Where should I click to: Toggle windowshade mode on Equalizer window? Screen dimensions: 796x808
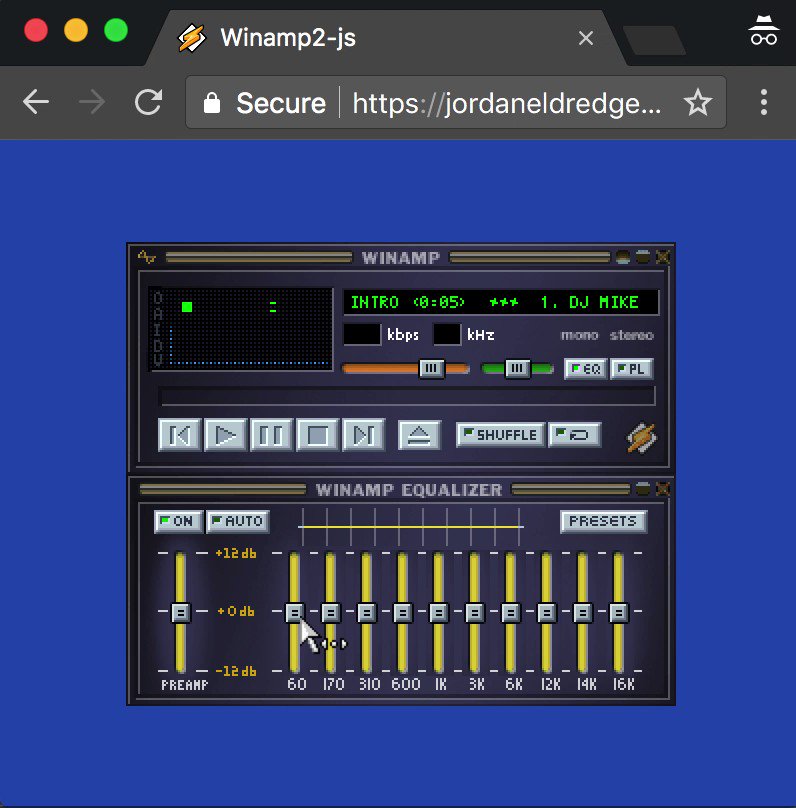click(x=643, y=489)
